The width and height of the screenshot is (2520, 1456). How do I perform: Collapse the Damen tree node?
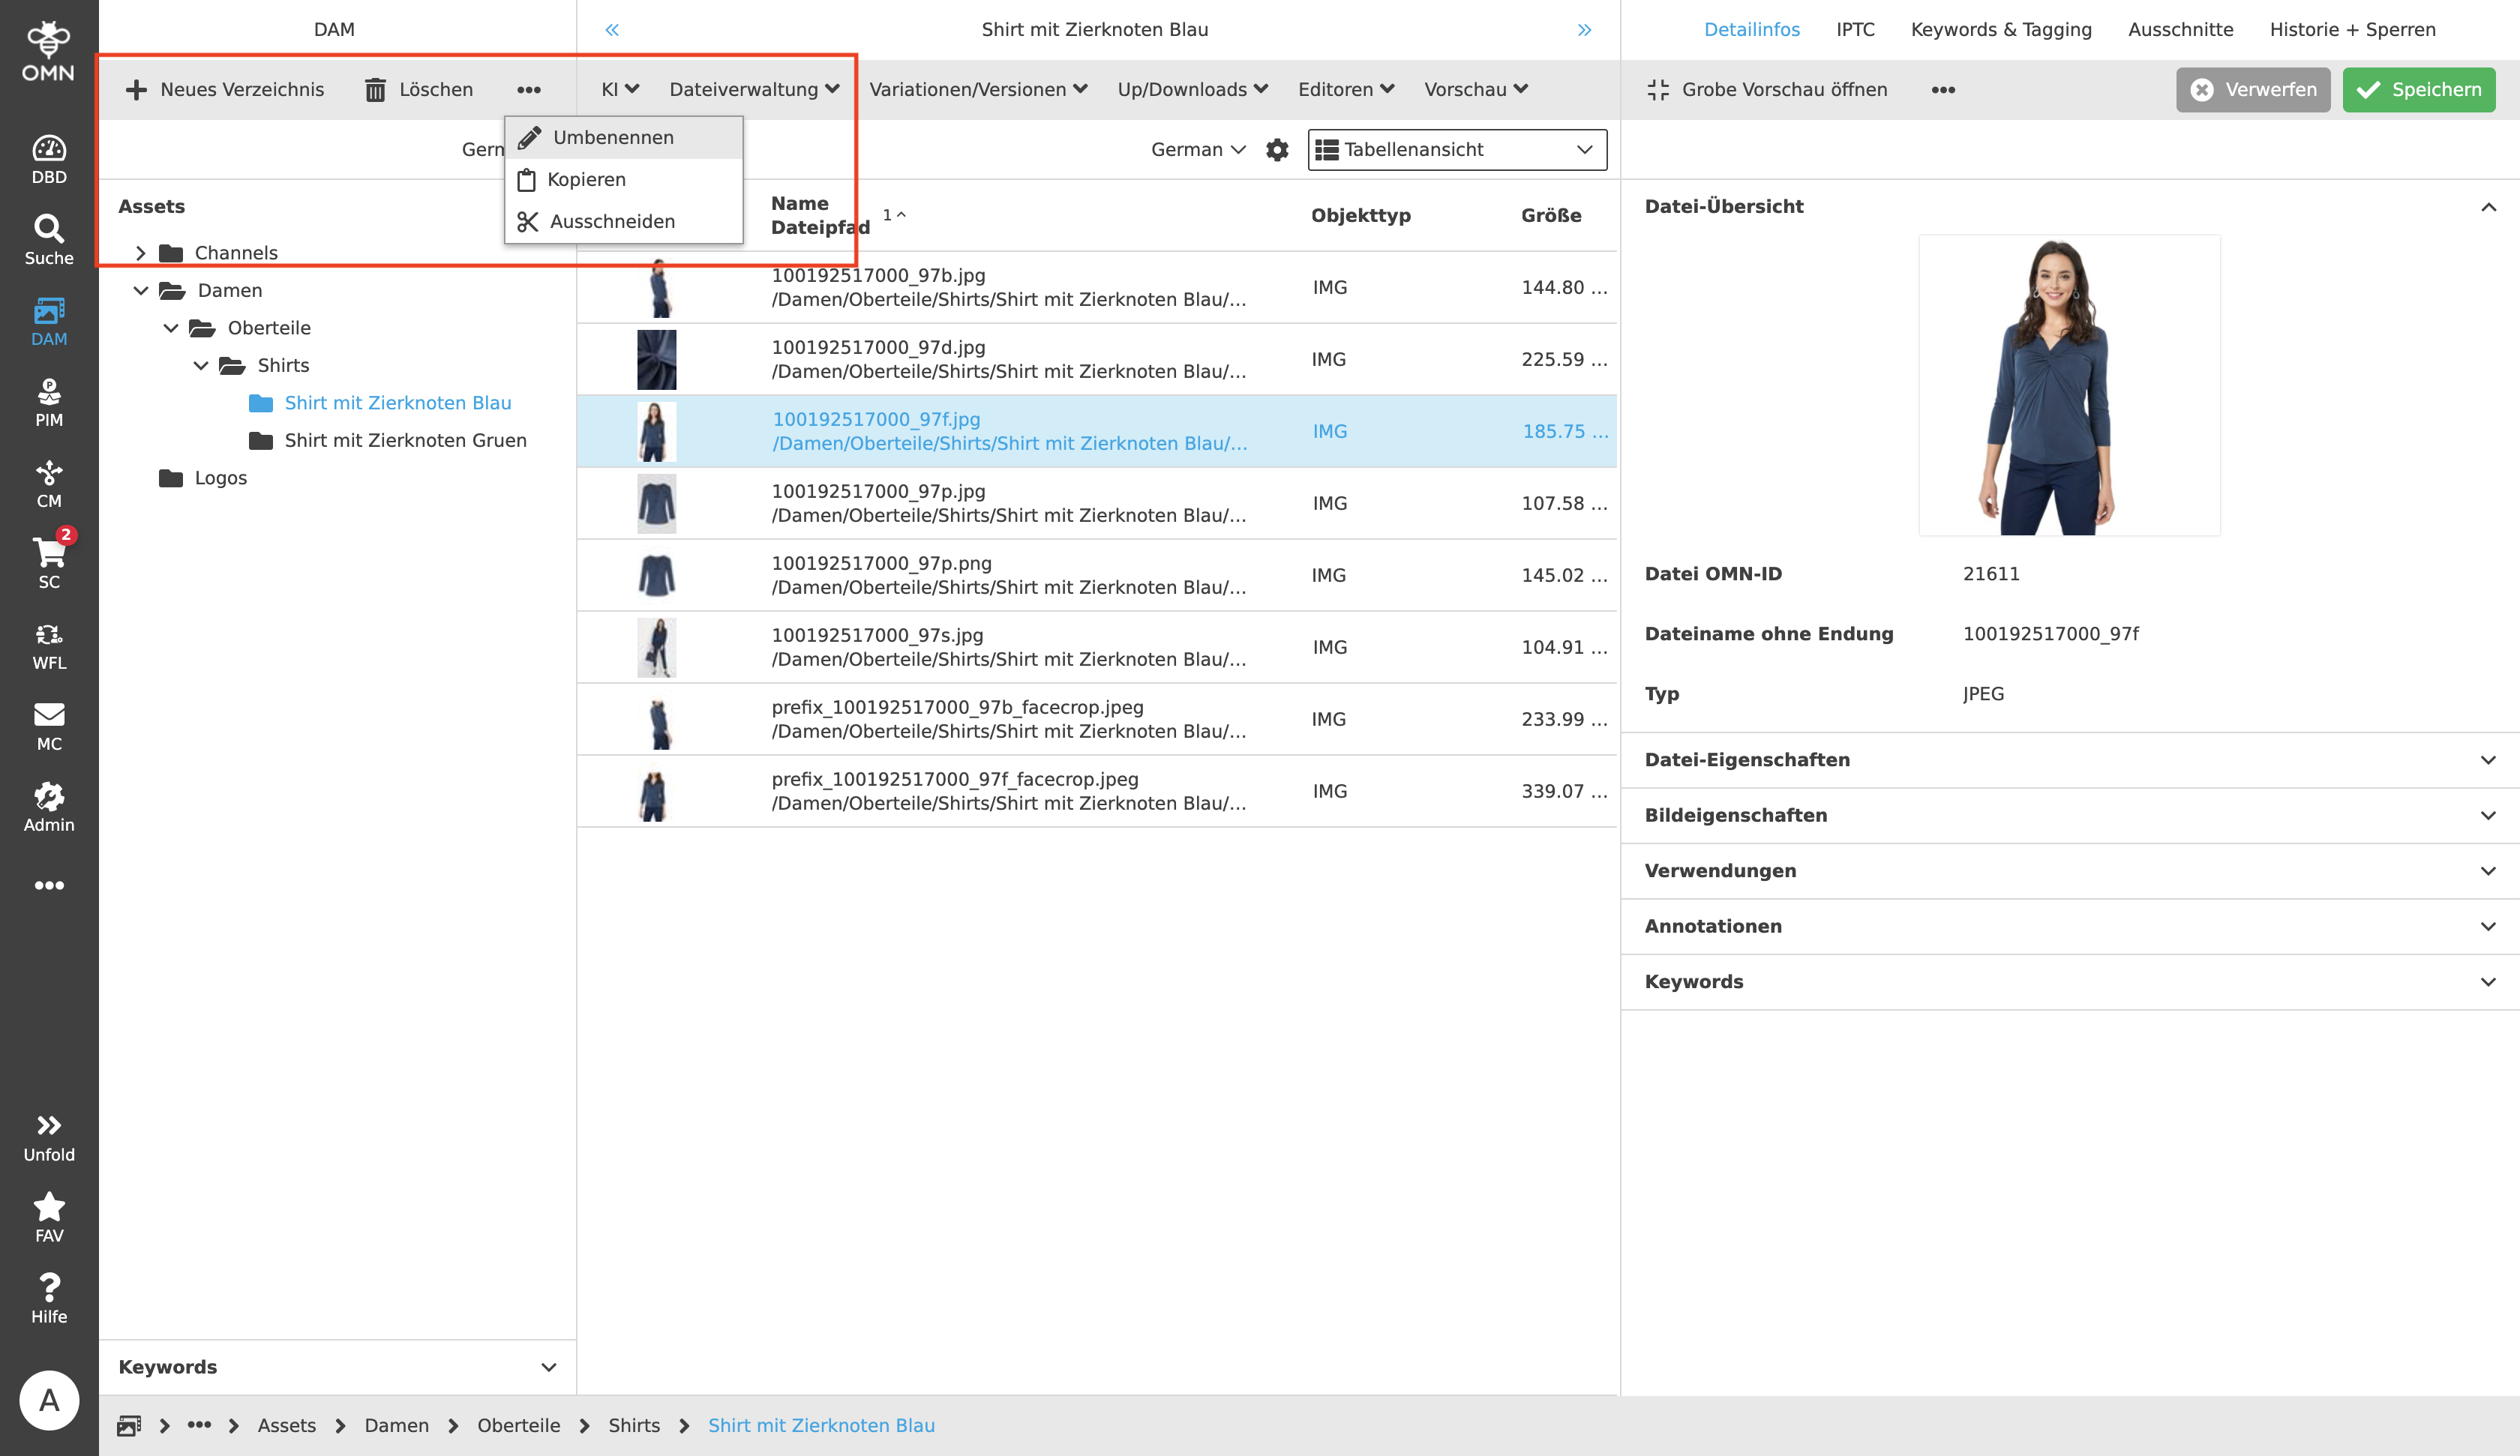coord(140,290)
